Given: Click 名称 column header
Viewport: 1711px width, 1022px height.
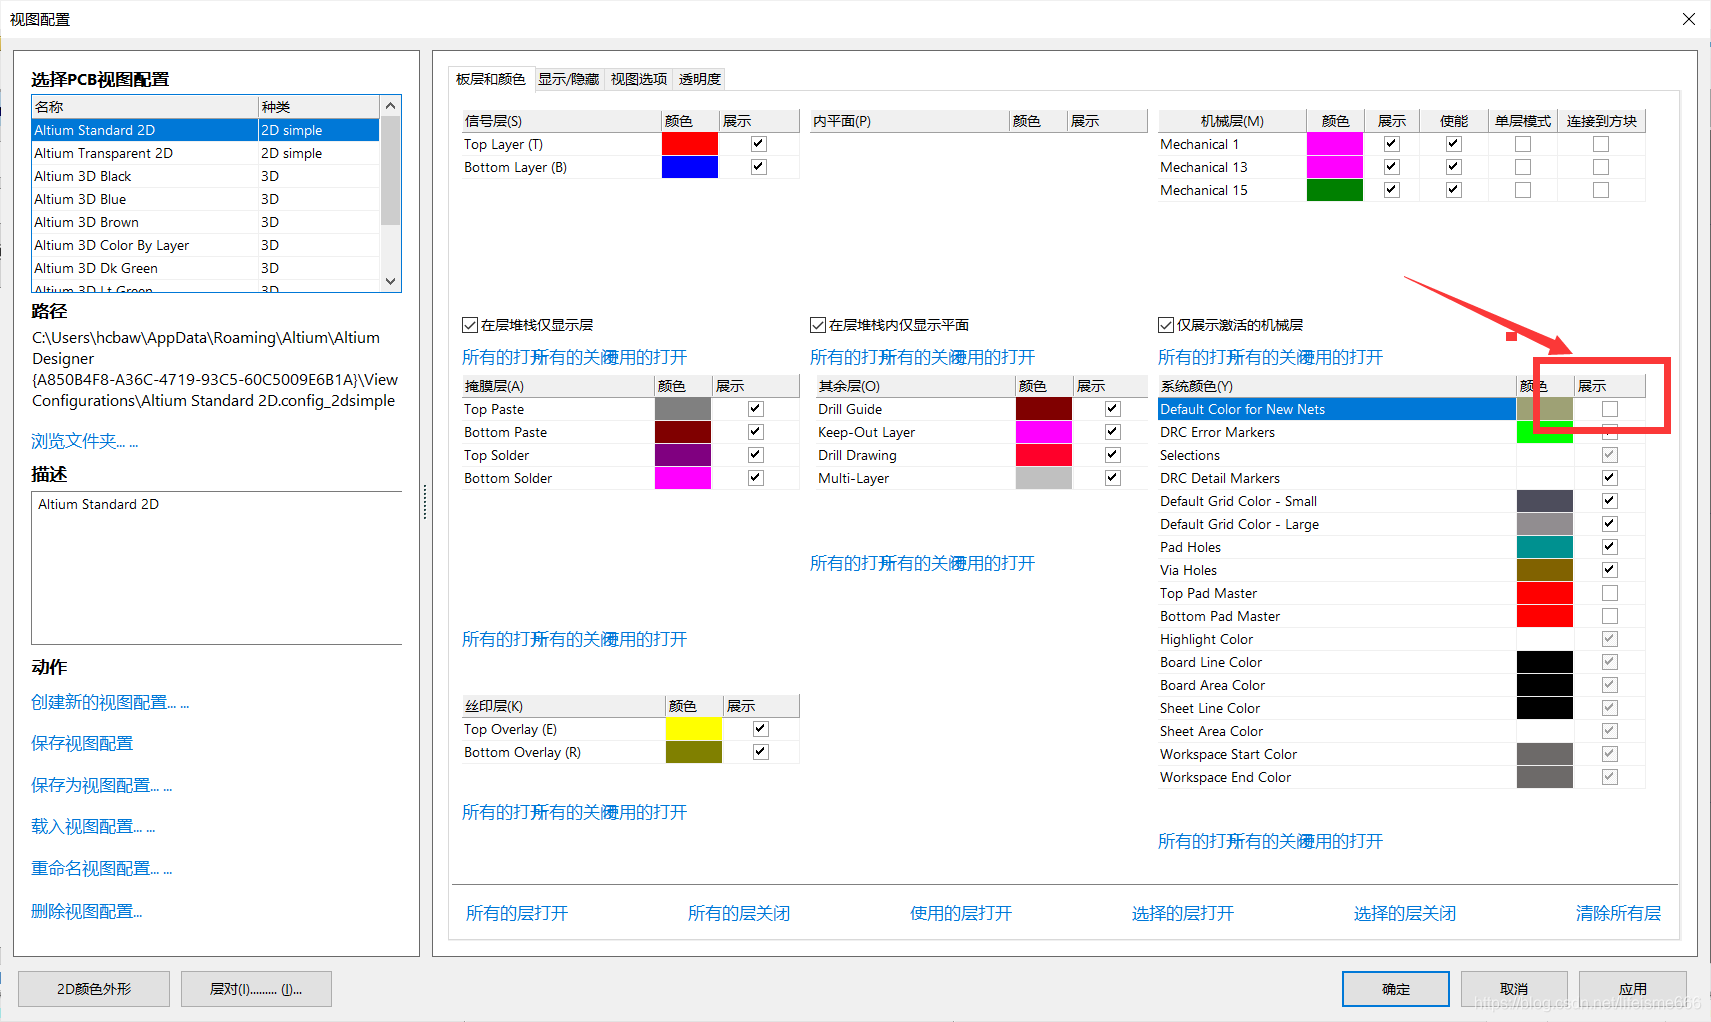Looking at the screenshot, I should [145, 106].
